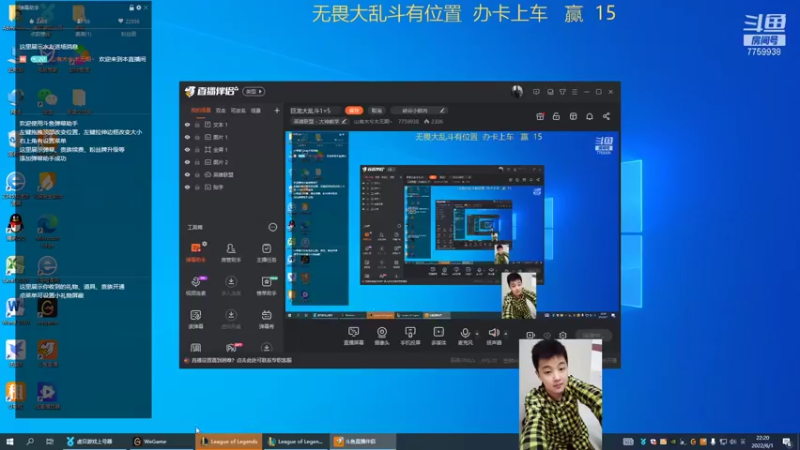The height and width of the screenshot is (450, 800).
Task: Open the streamer tasks tool
Action: click(266, 252)
